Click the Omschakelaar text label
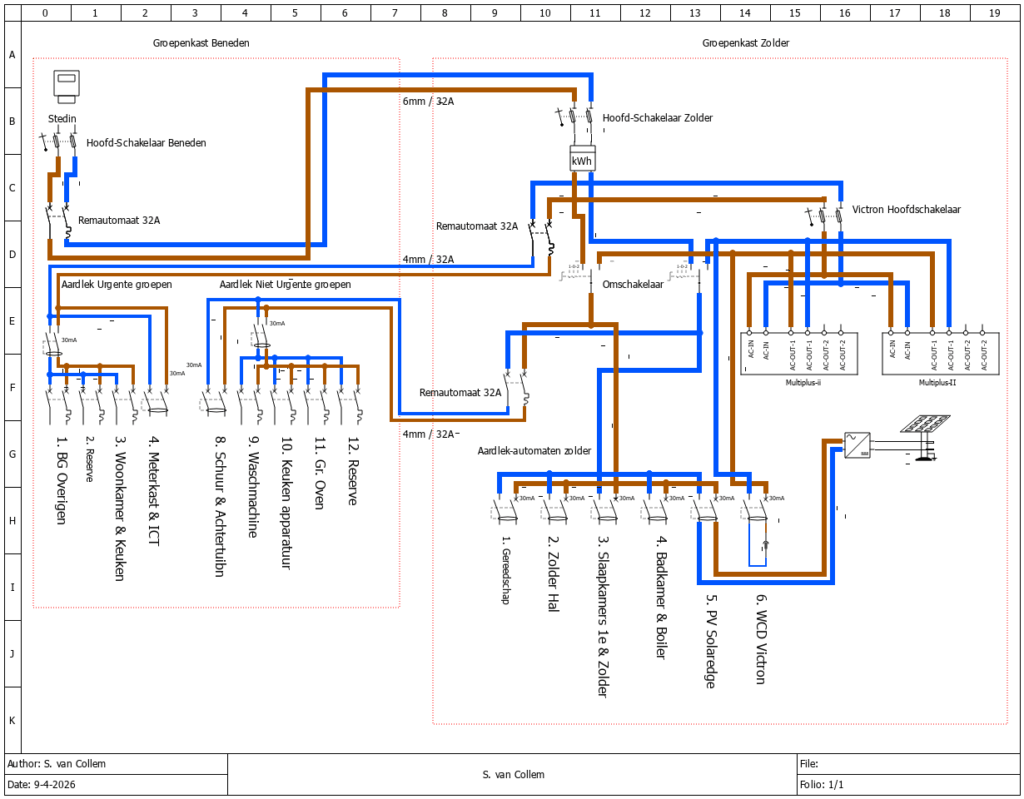Viewport: 1024px width, 799px height. point(633,284)
